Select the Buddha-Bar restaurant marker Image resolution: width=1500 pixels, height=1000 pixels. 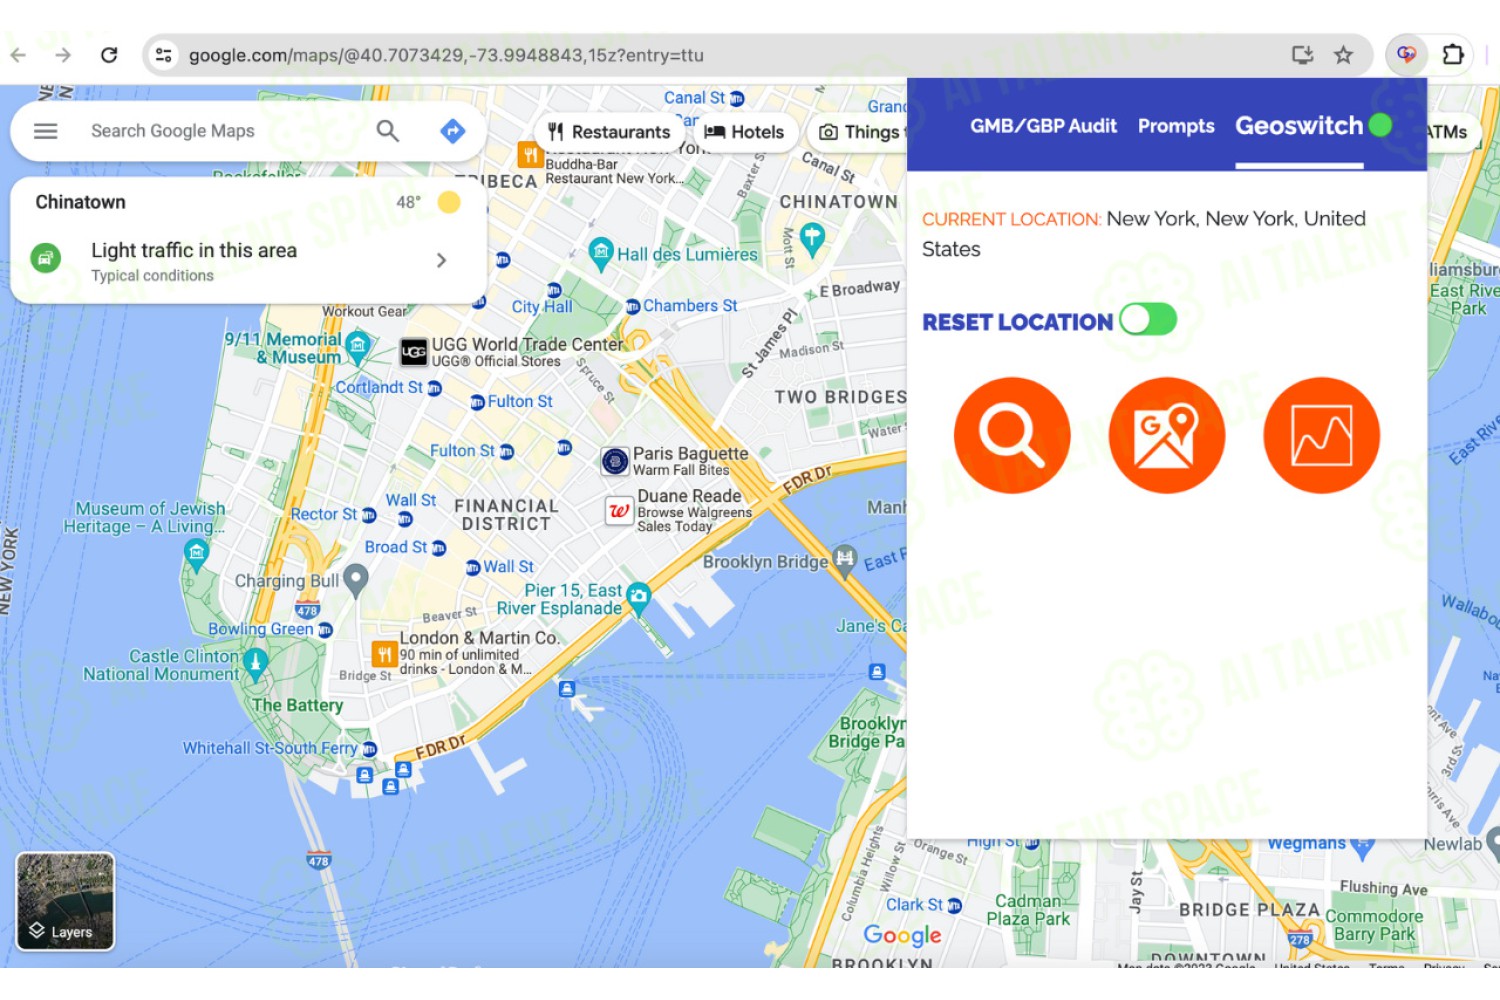tap(530, 155)
